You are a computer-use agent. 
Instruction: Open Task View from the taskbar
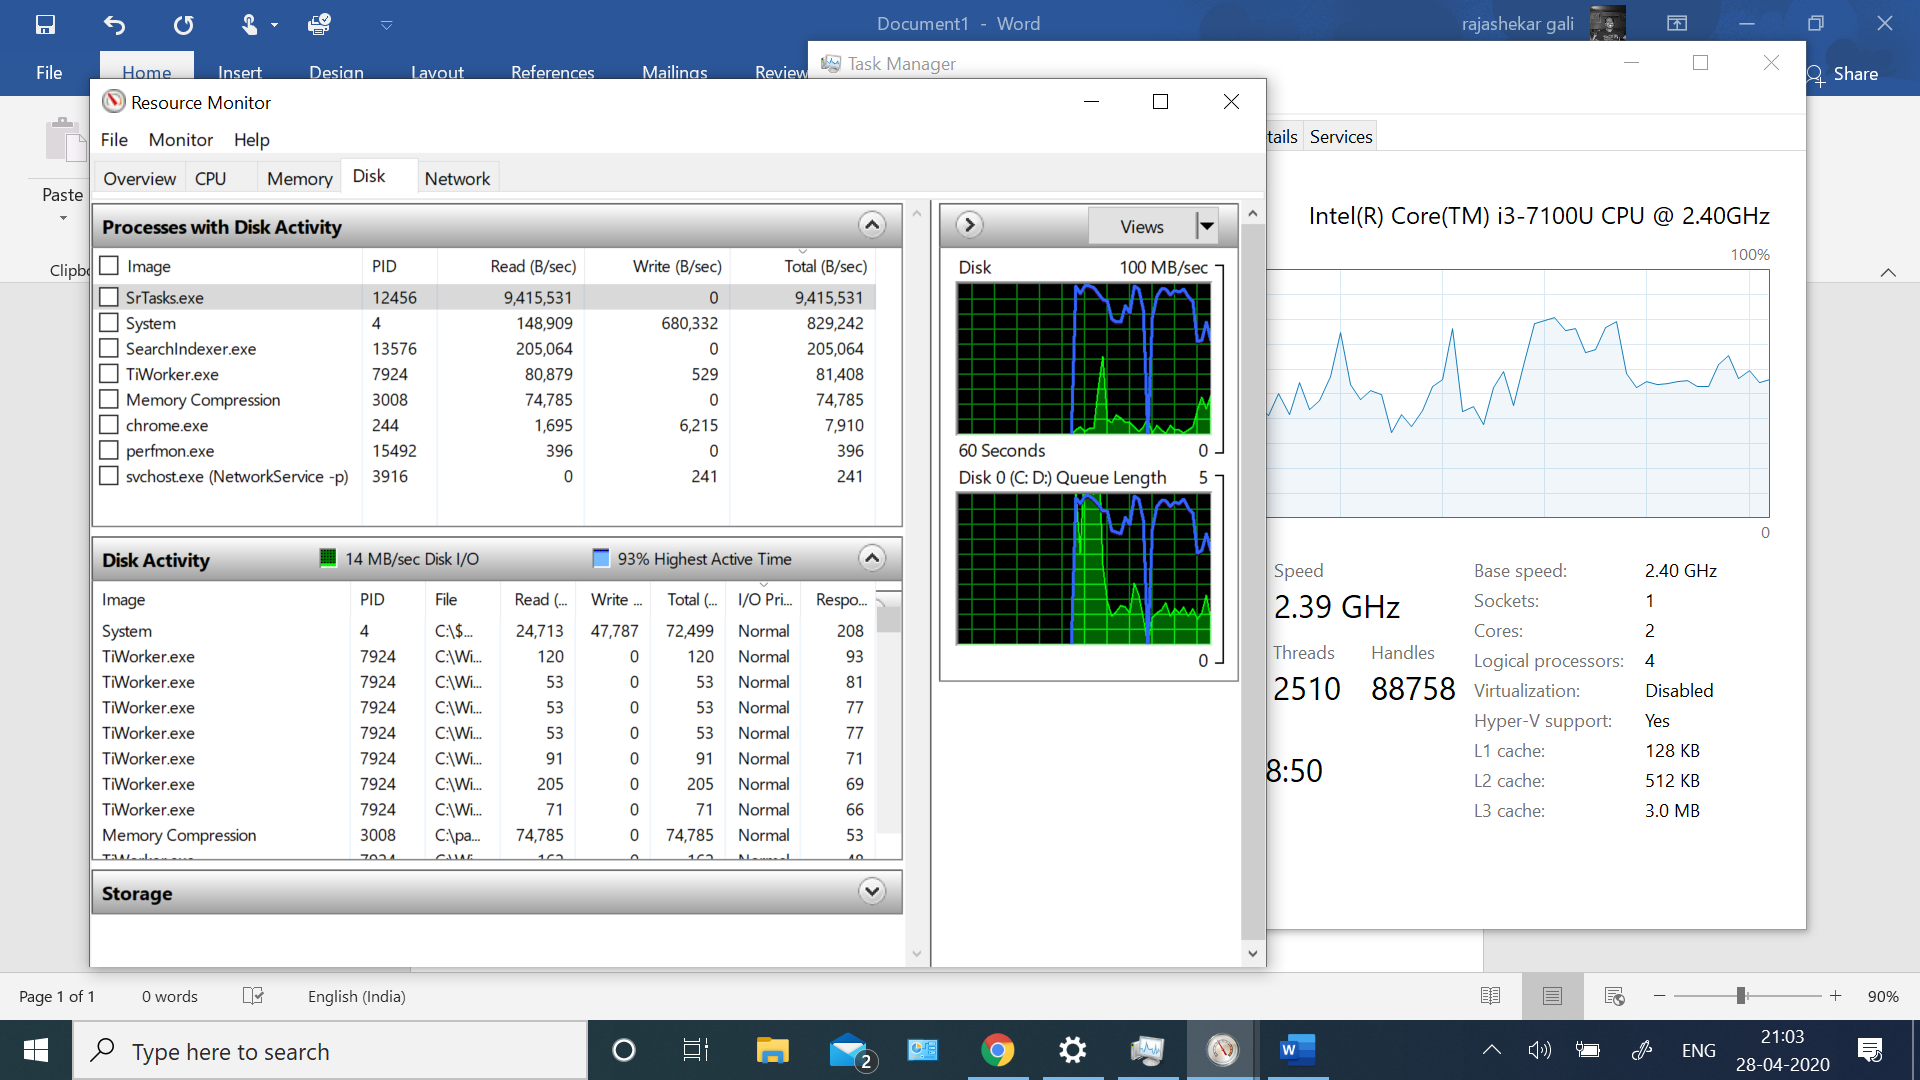696,1050
